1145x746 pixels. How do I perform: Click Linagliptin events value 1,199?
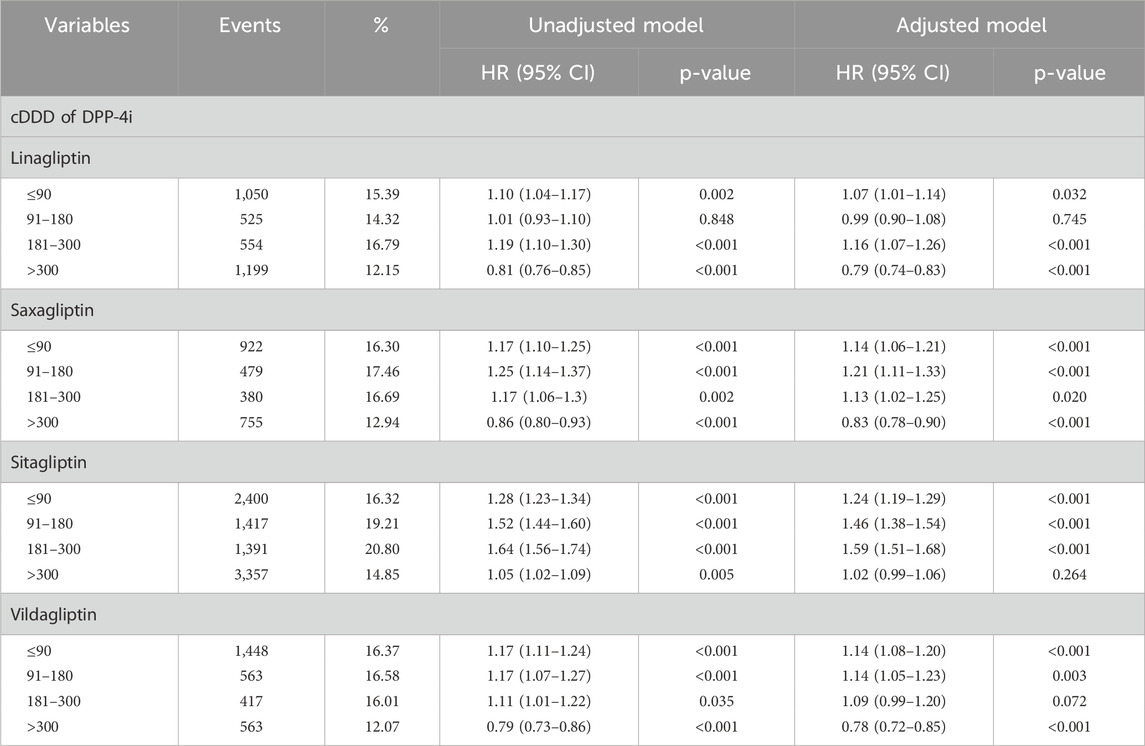(251, 271)
